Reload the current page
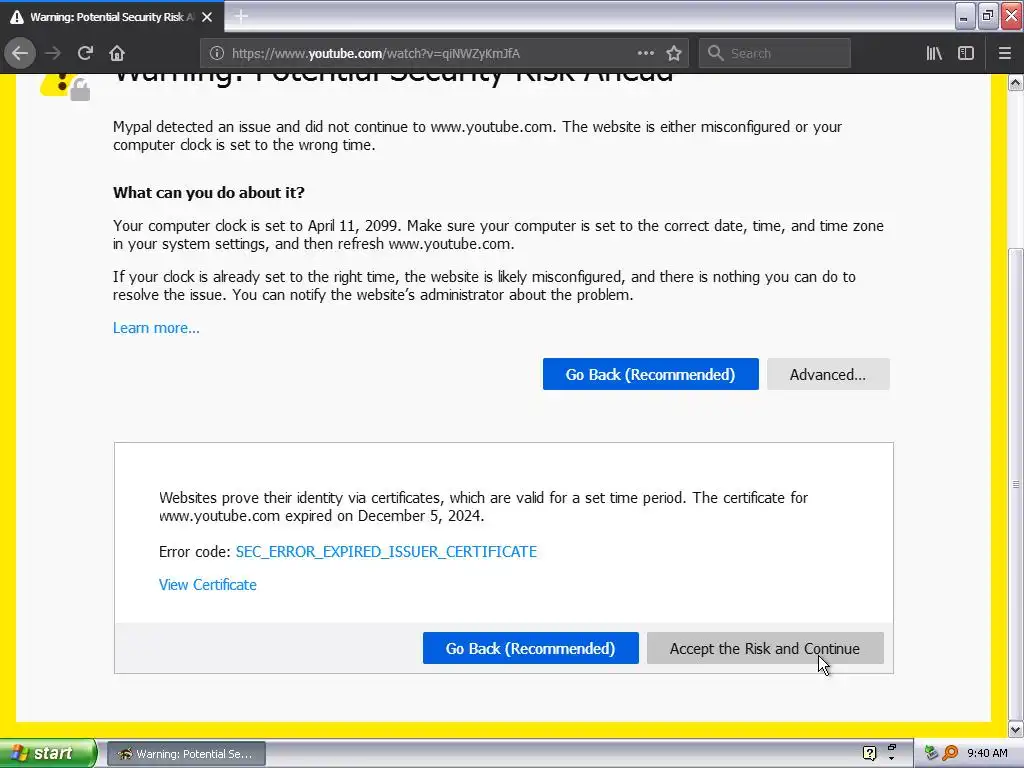The width and height of the screenshot is (1024, 768). click(85, 53)
